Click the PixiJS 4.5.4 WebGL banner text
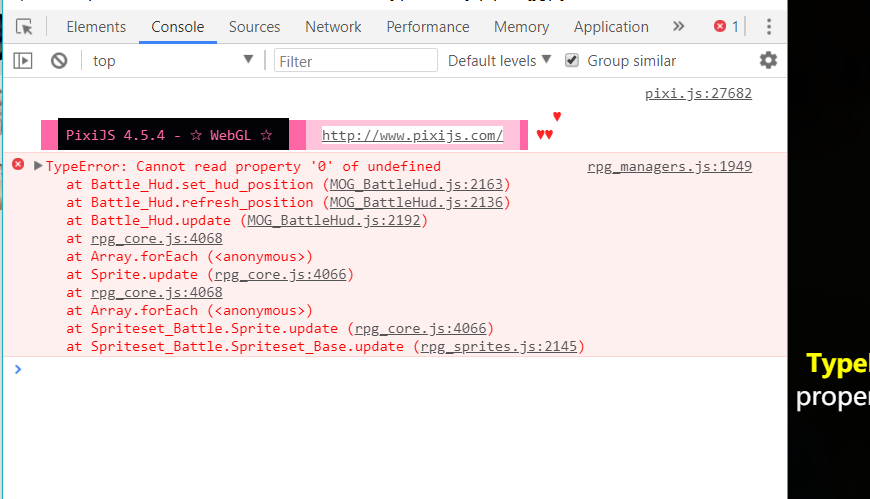Image resolution: width=870 pixels, height=499 pixels. (x=169, y=135)
